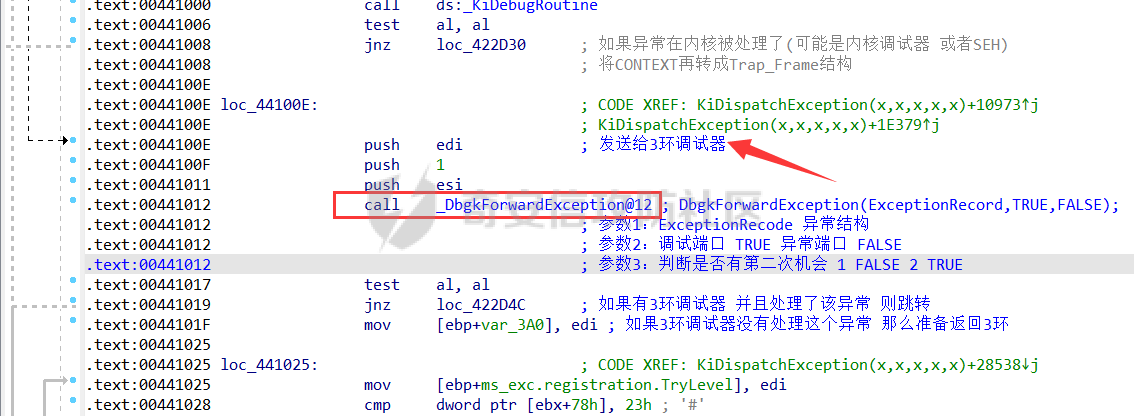Image resolution: width=1134 pixels, height=416 pixels.
Task: Toggle breakpoint dot at 0044100F push 1
Action: (73, 160)
